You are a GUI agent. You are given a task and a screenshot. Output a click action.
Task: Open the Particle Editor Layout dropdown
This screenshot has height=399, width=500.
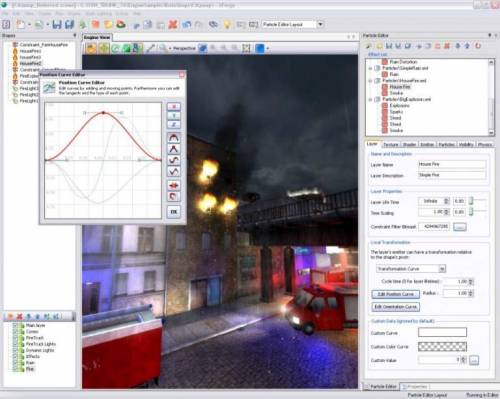point(320,24)
